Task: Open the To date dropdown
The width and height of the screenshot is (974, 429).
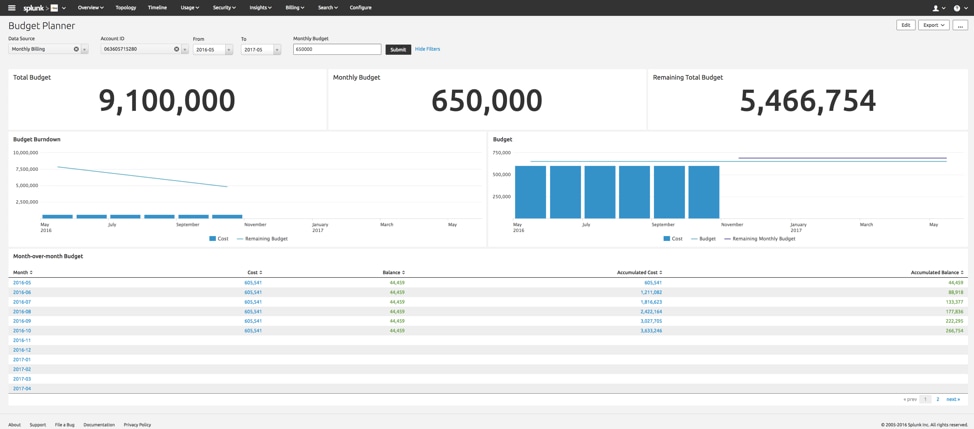Action: pos(261,49)
